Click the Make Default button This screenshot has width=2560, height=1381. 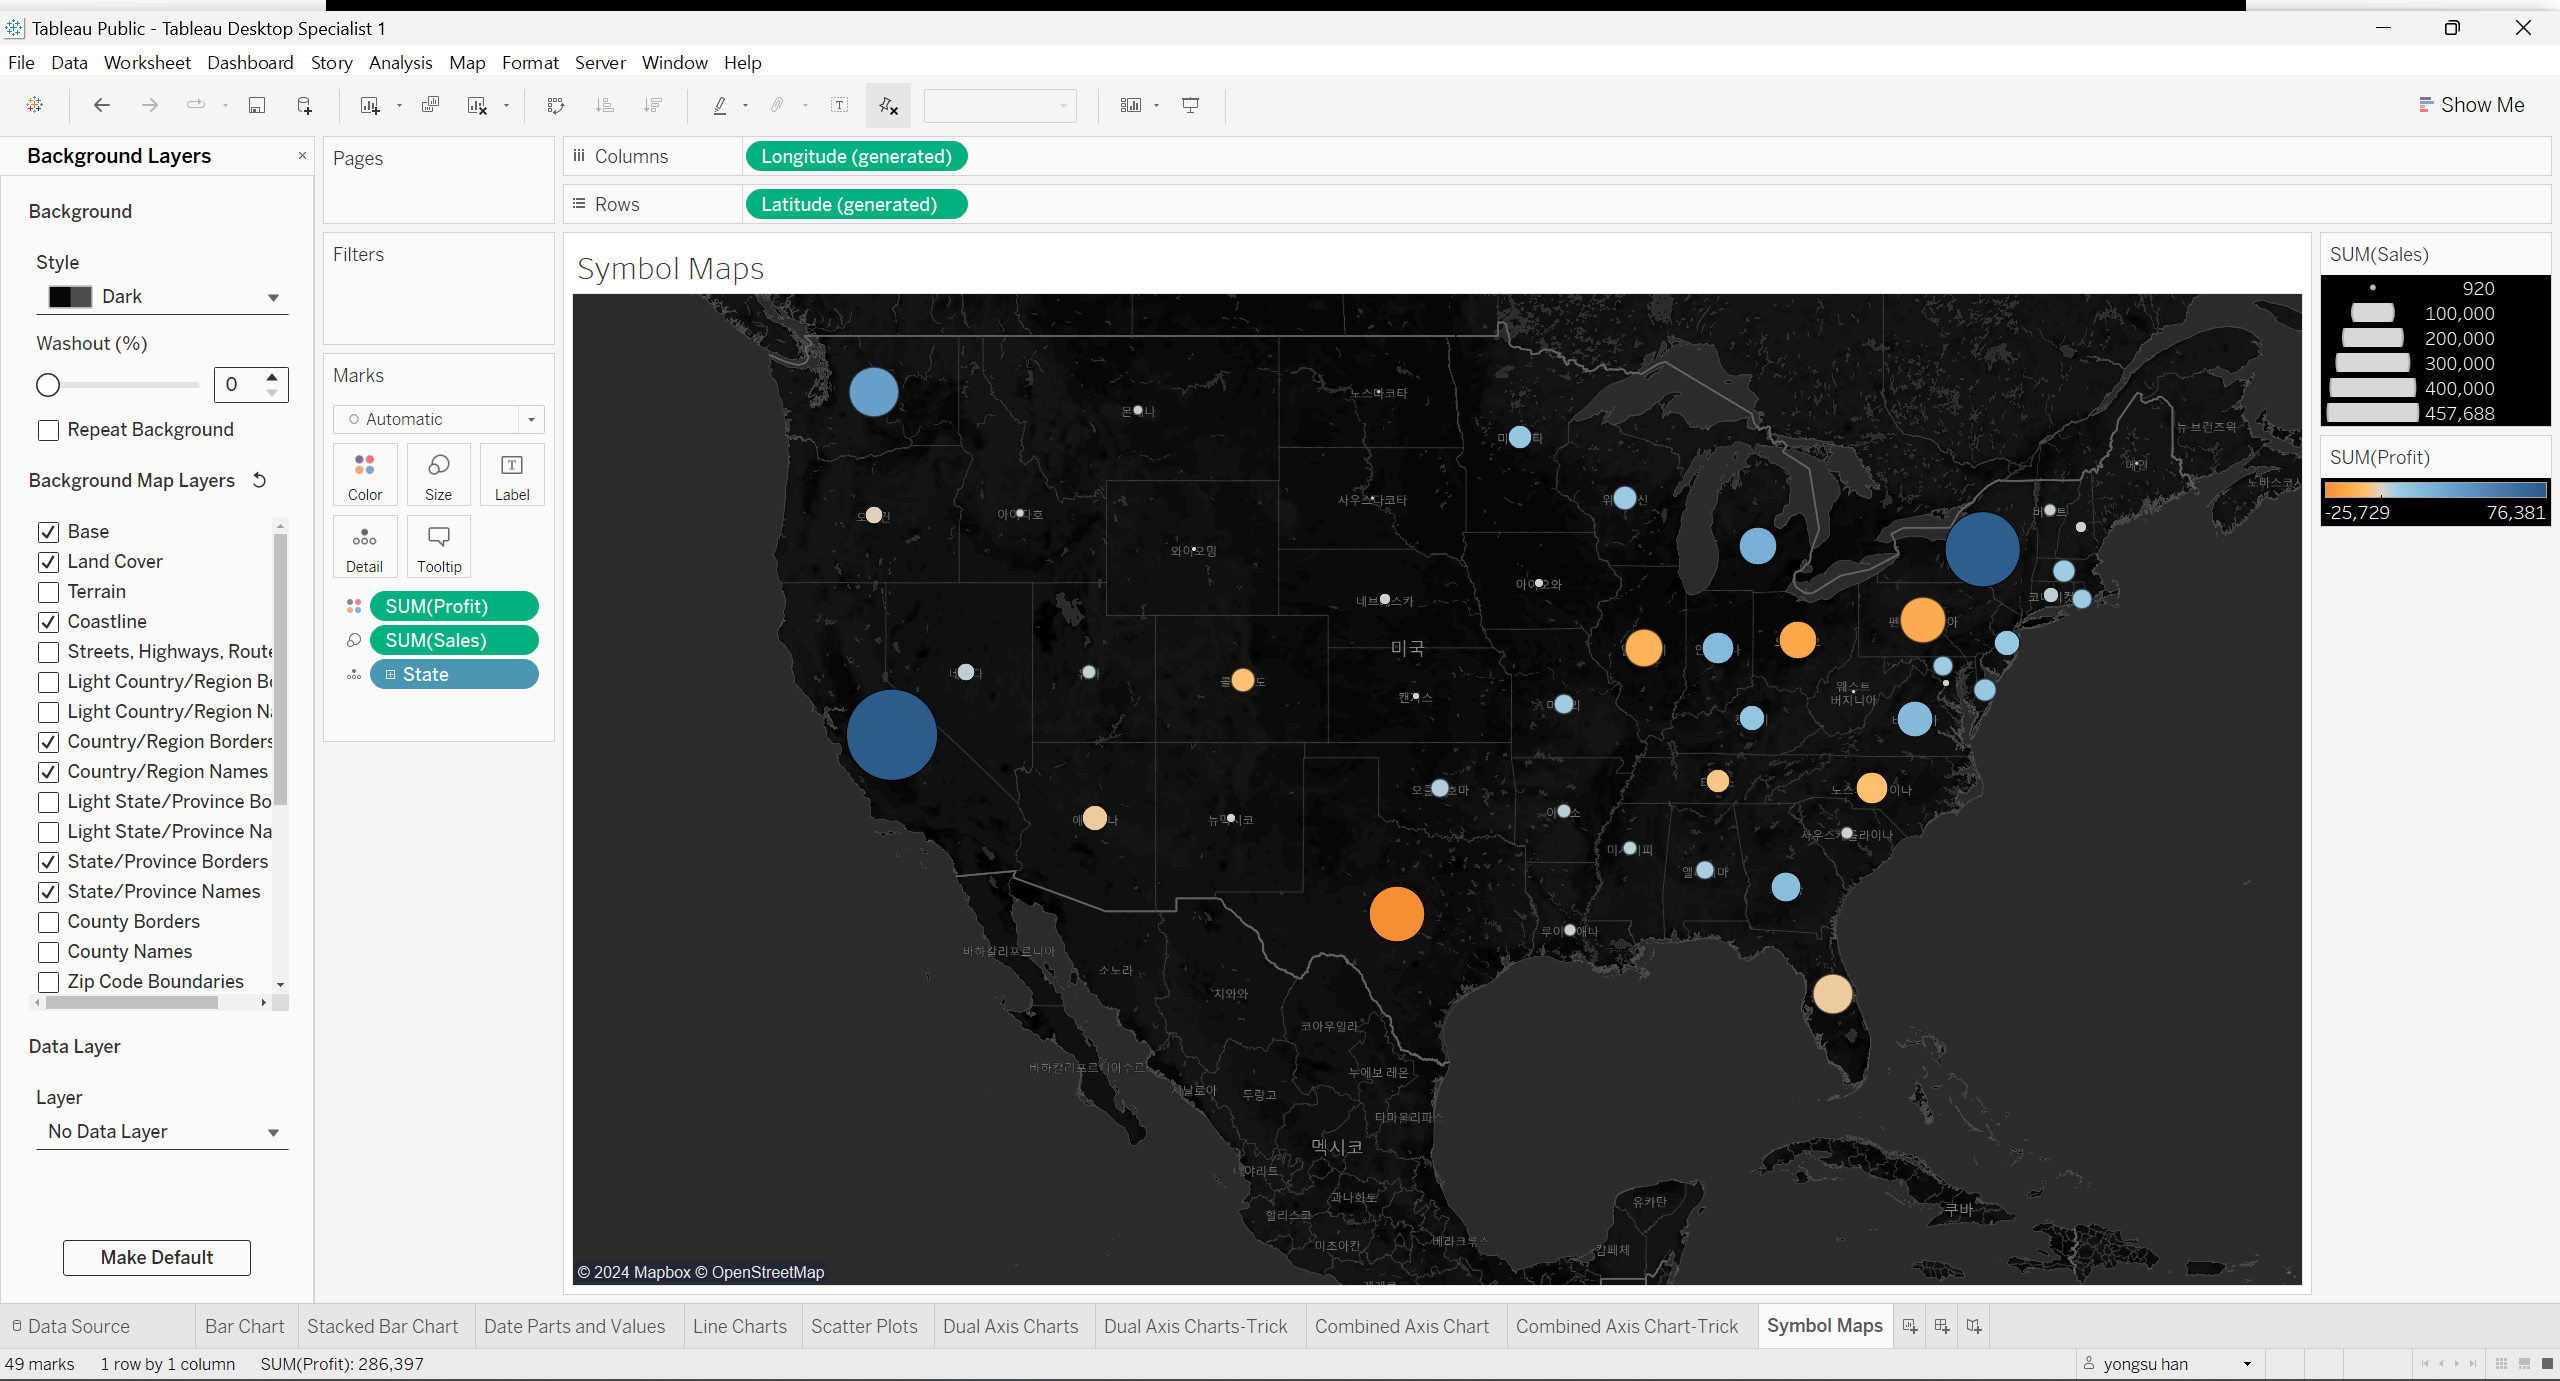point(157,1257)
